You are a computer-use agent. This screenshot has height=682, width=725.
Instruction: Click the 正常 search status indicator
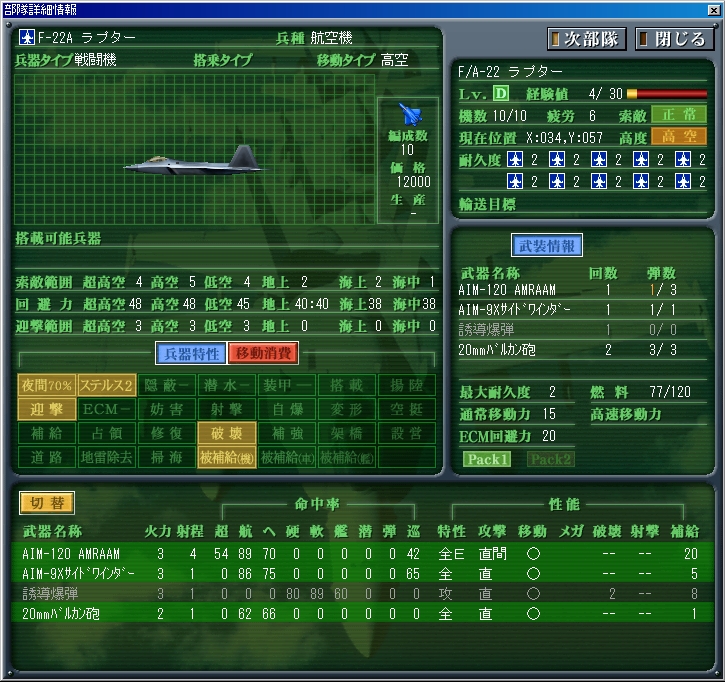[x=679, y=115]
